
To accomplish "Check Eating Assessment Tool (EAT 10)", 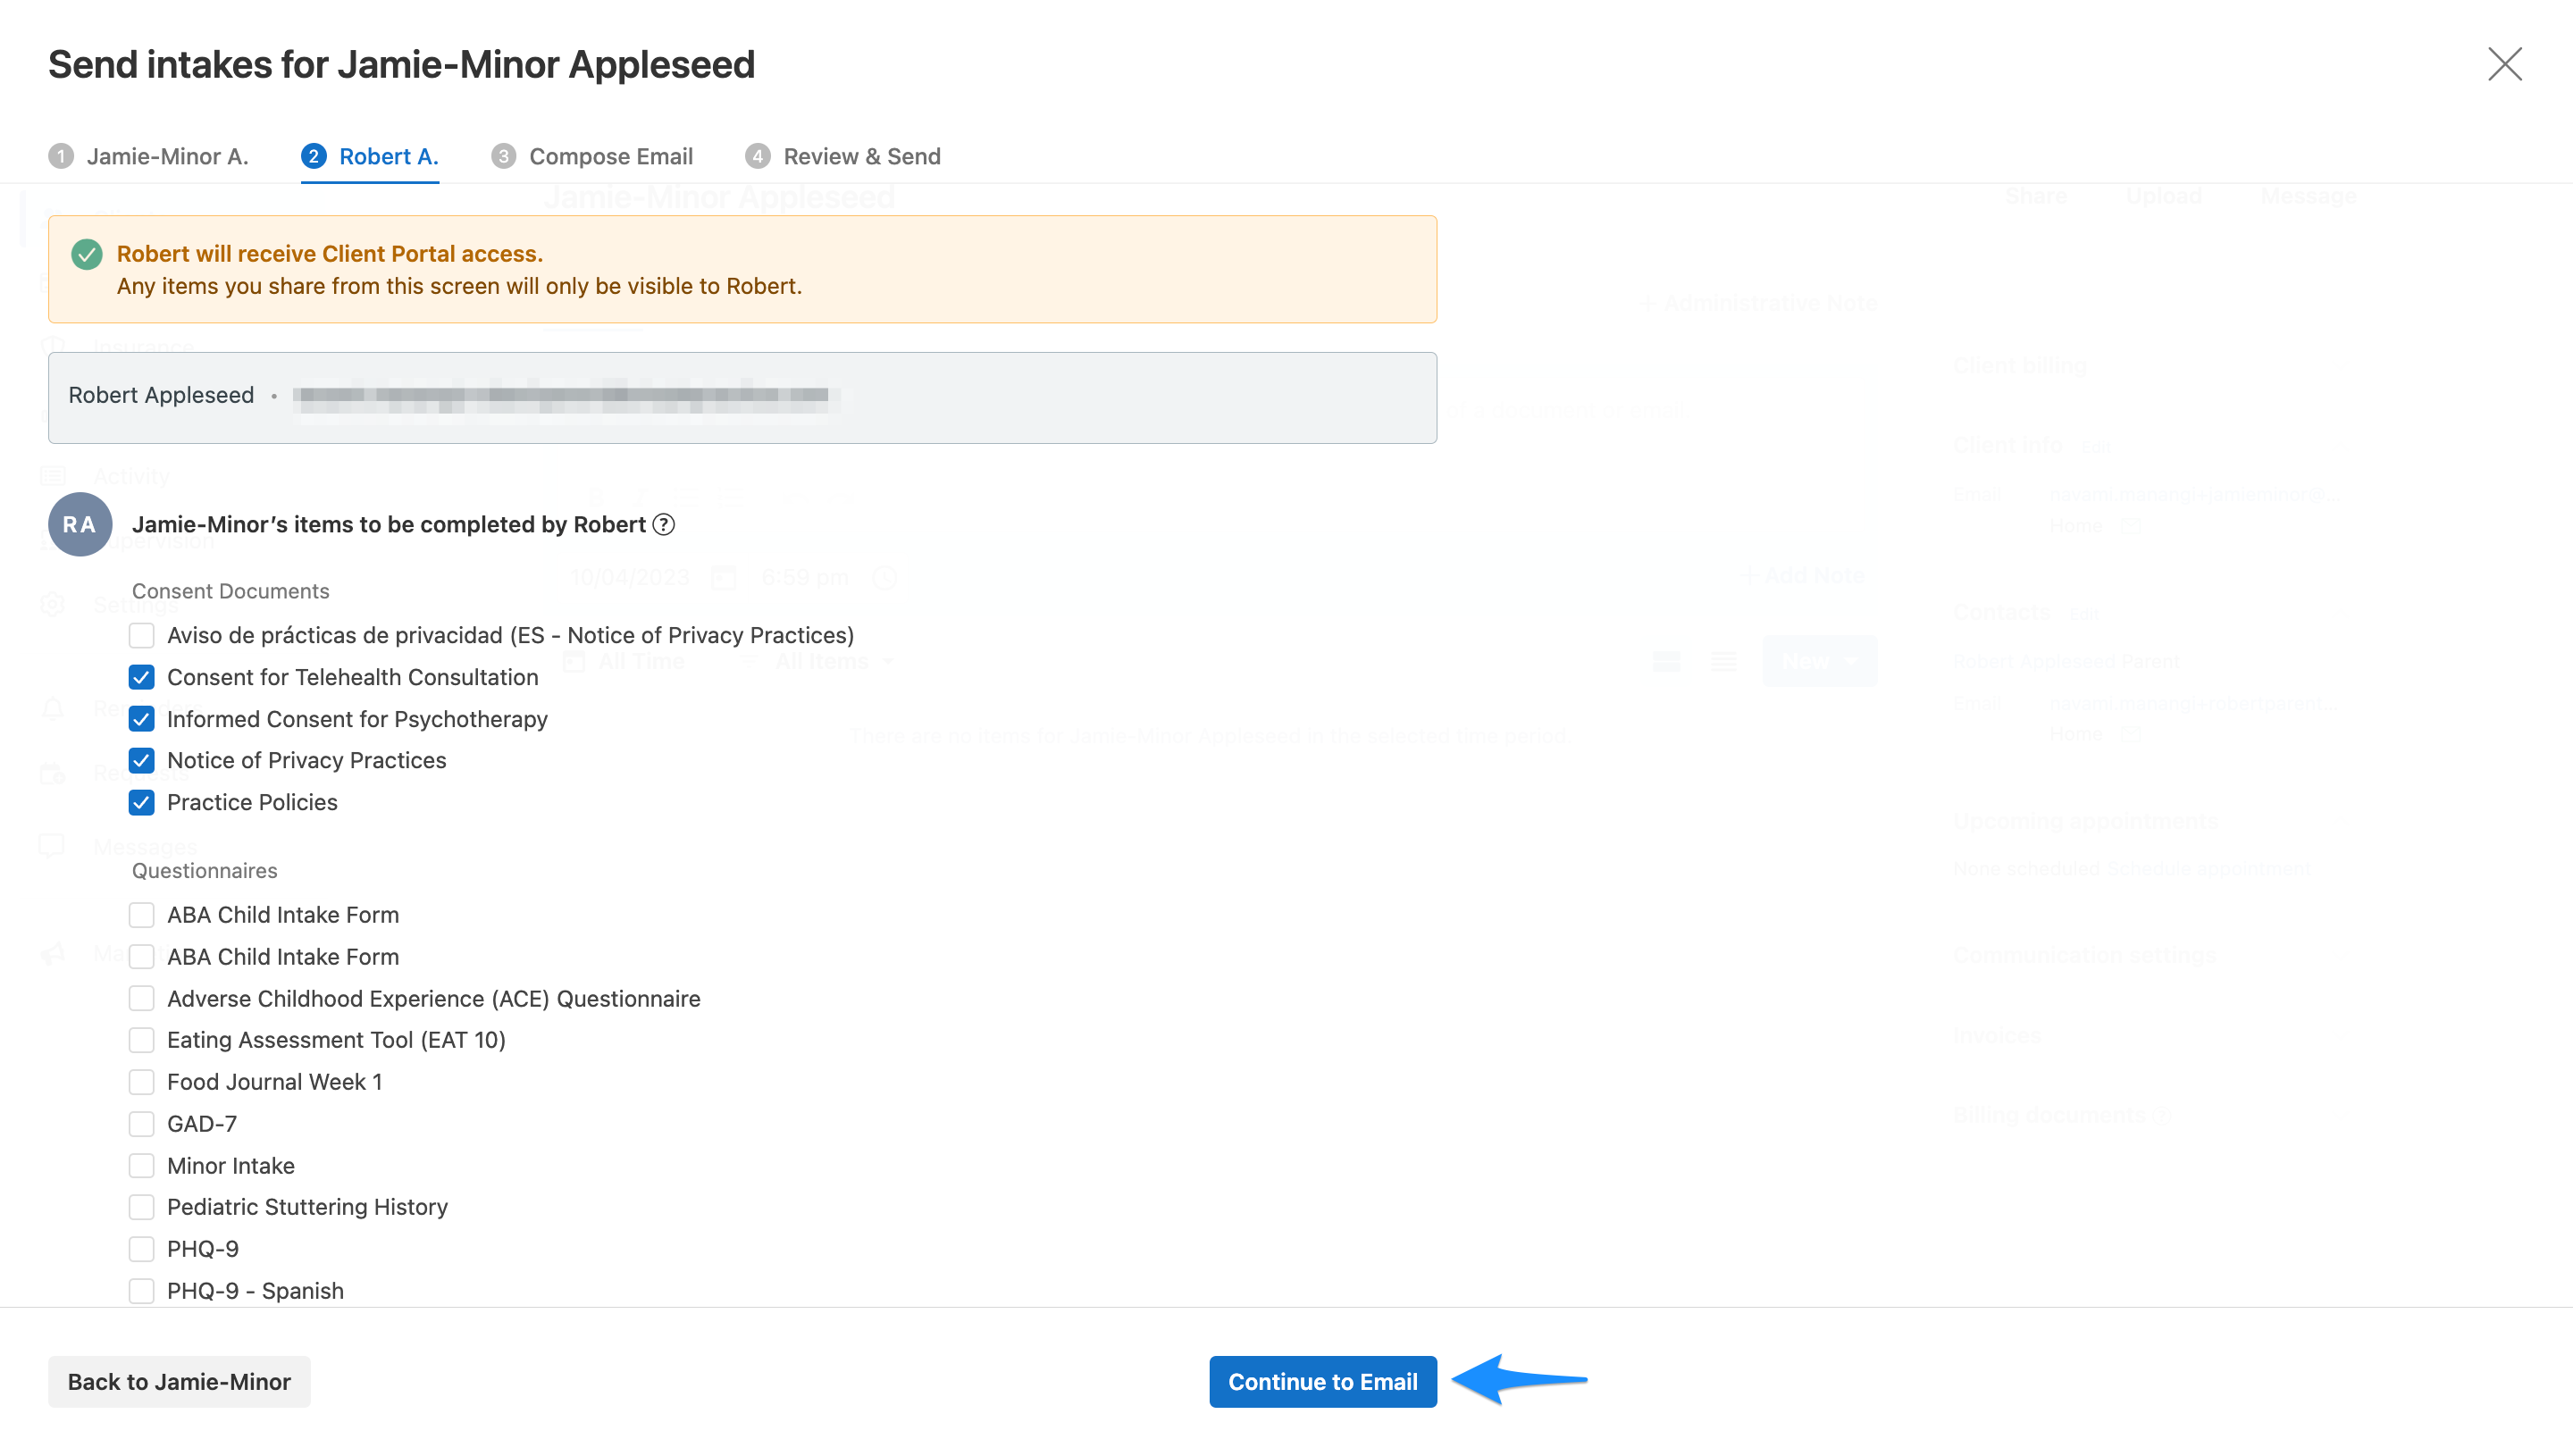I will click(142, 1040).
